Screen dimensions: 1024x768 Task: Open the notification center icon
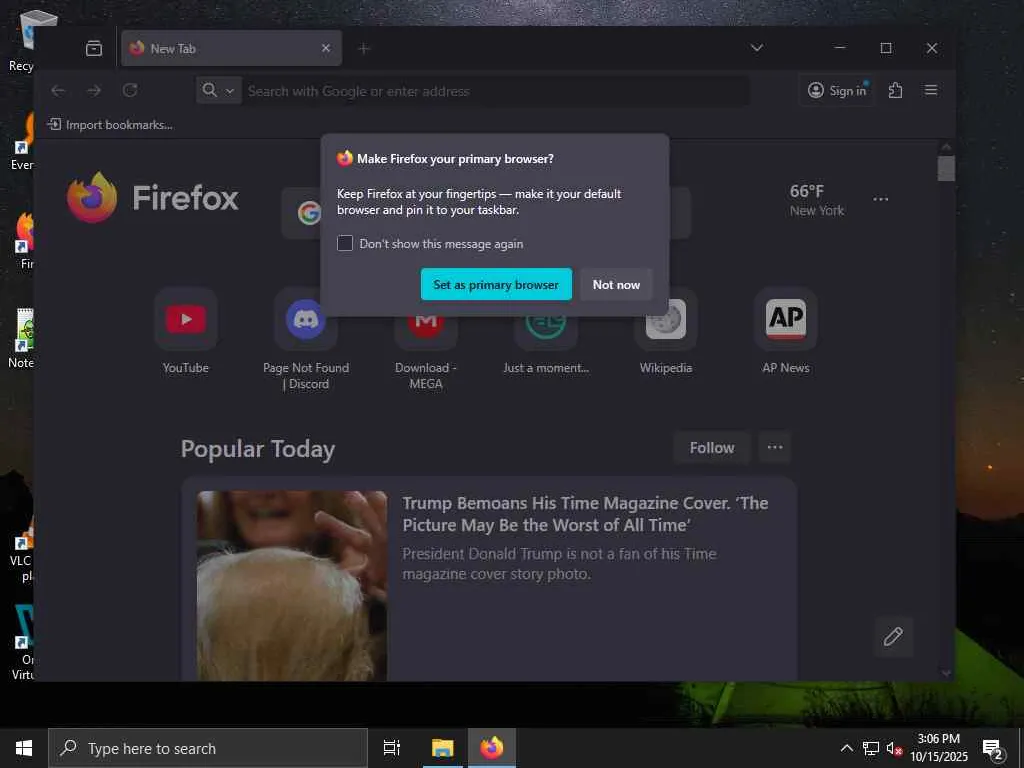[x=993, y=749]
